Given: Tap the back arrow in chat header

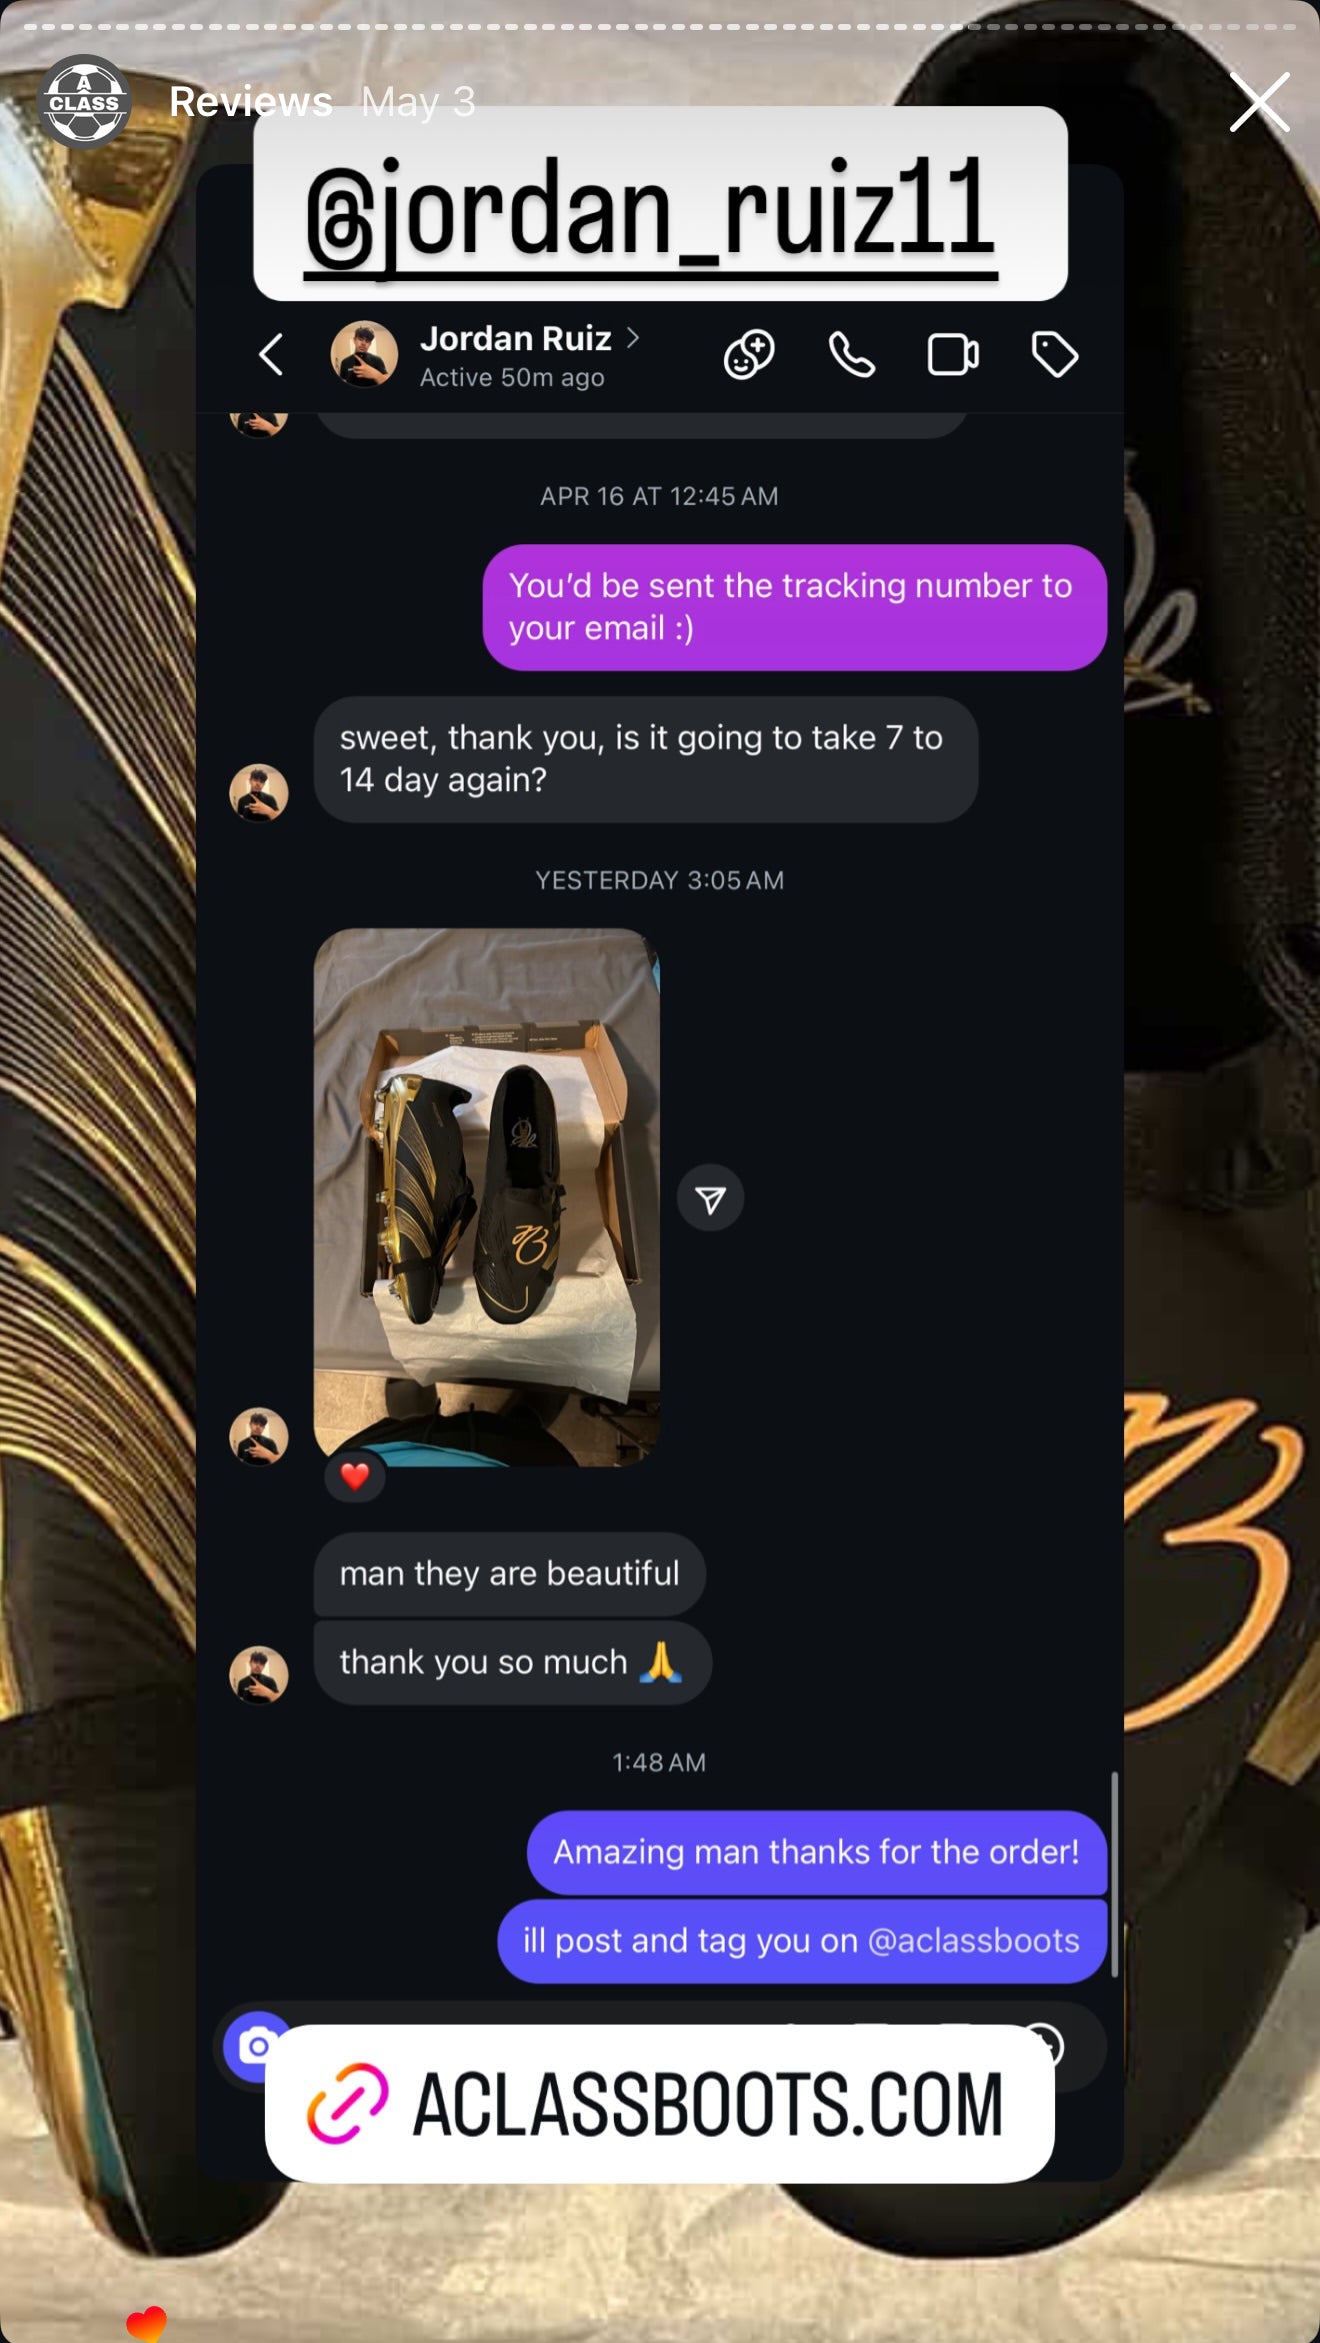Looking at the screenshot, I should point(270,355).
